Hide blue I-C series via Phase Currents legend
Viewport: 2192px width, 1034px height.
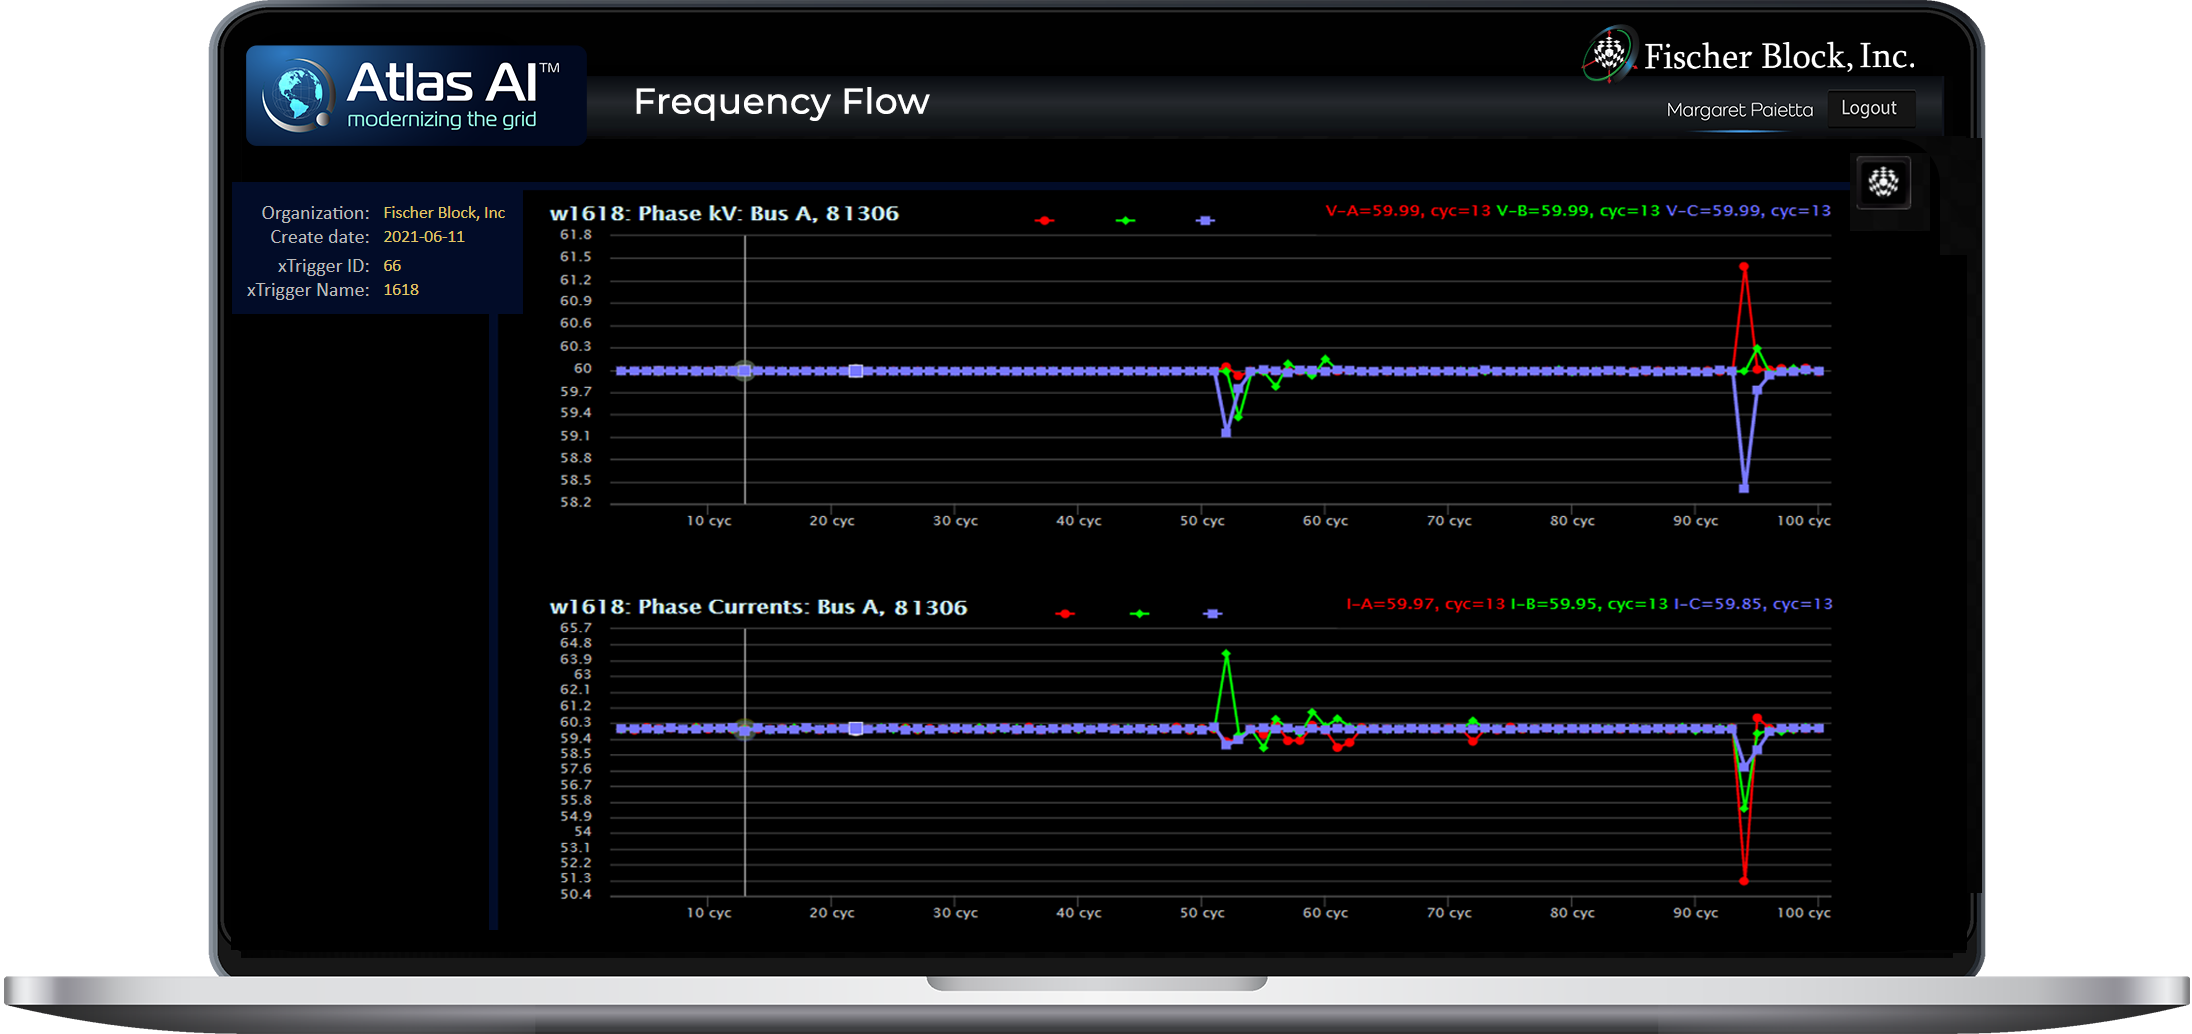click(1212, 613)
